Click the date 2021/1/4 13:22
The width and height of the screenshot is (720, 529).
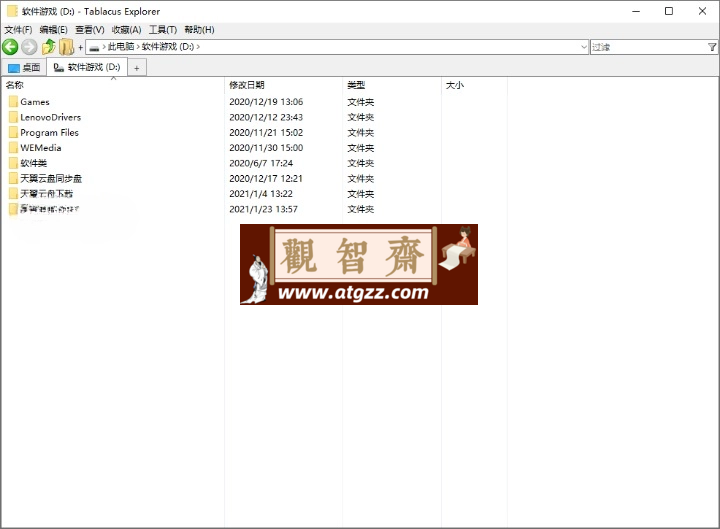click(x=261, y=194)
